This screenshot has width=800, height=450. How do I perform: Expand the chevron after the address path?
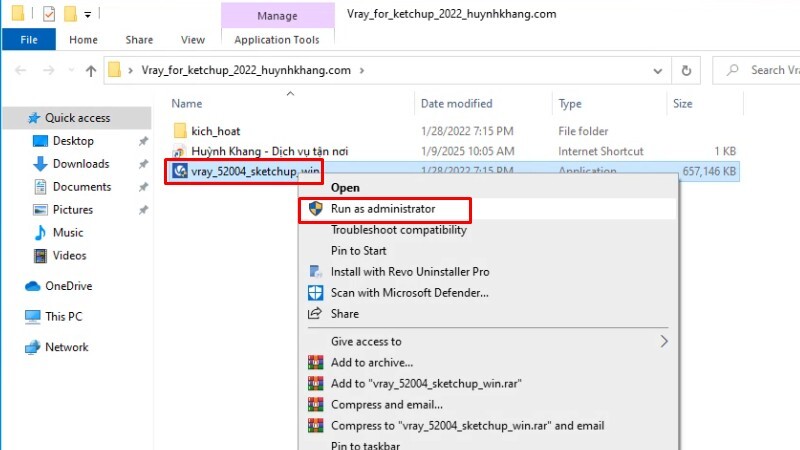pyautogui.click(x=362, y=70)
